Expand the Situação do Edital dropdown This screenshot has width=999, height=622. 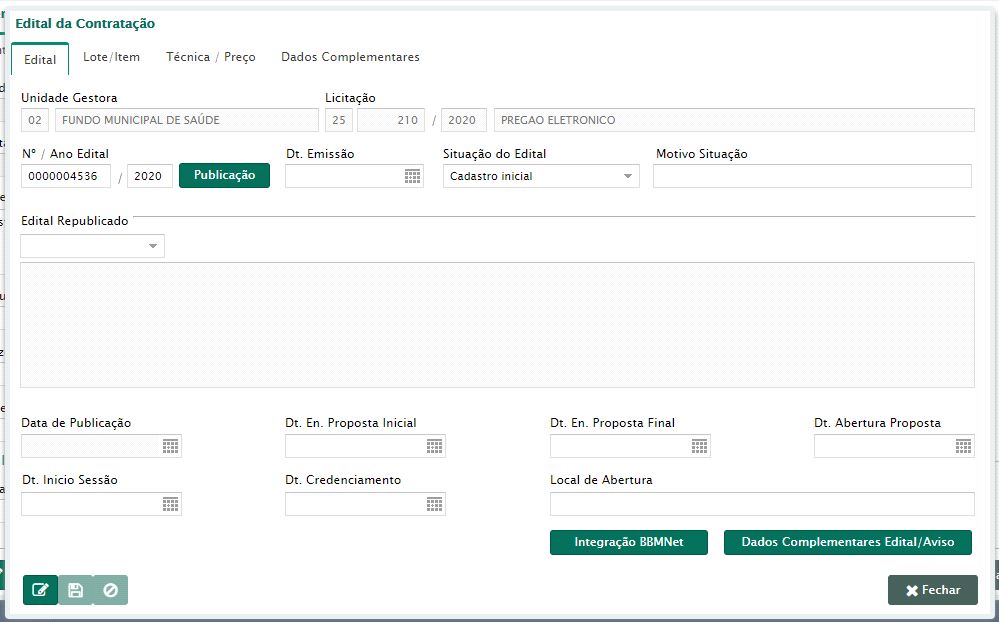coord(628,176)
